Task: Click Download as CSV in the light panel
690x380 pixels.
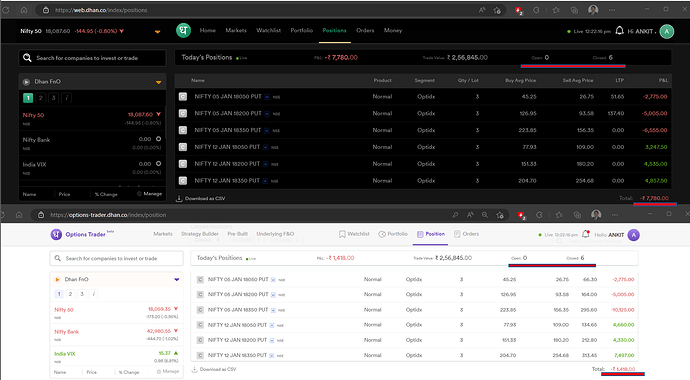Action: 218,369
